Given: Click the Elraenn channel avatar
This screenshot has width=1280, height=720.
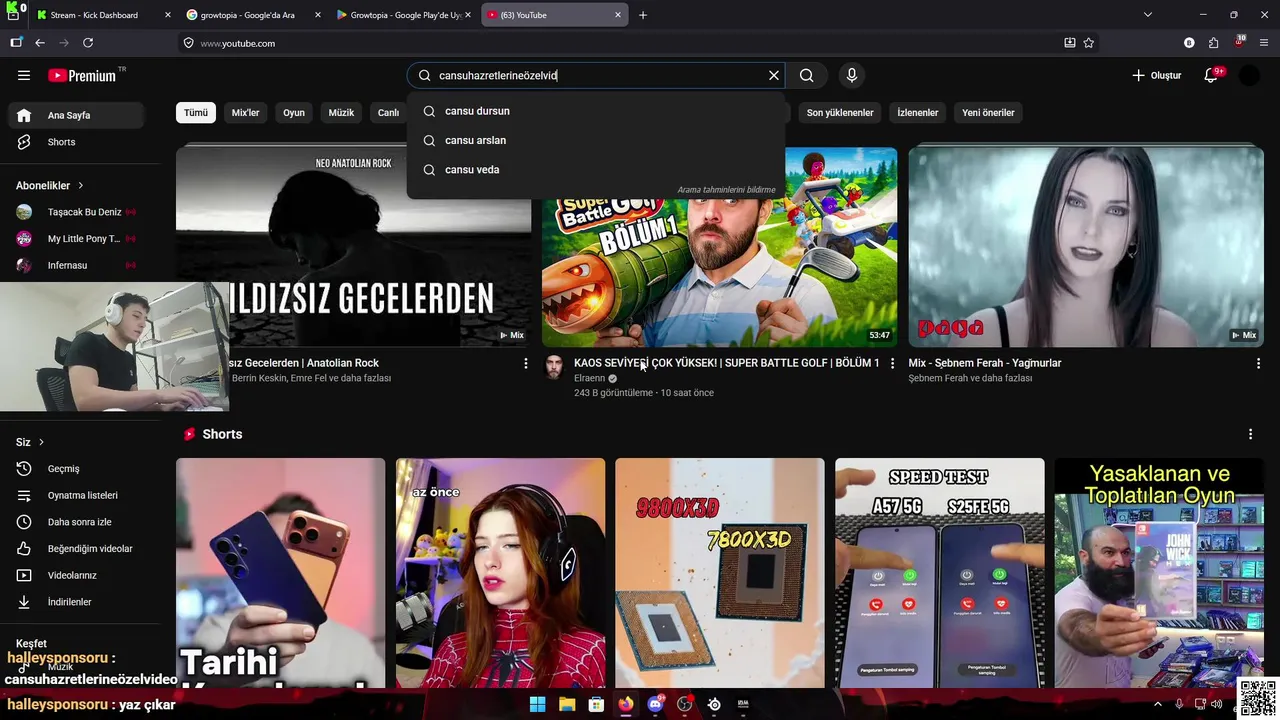Looking at the screenshot, I should 554,367.
